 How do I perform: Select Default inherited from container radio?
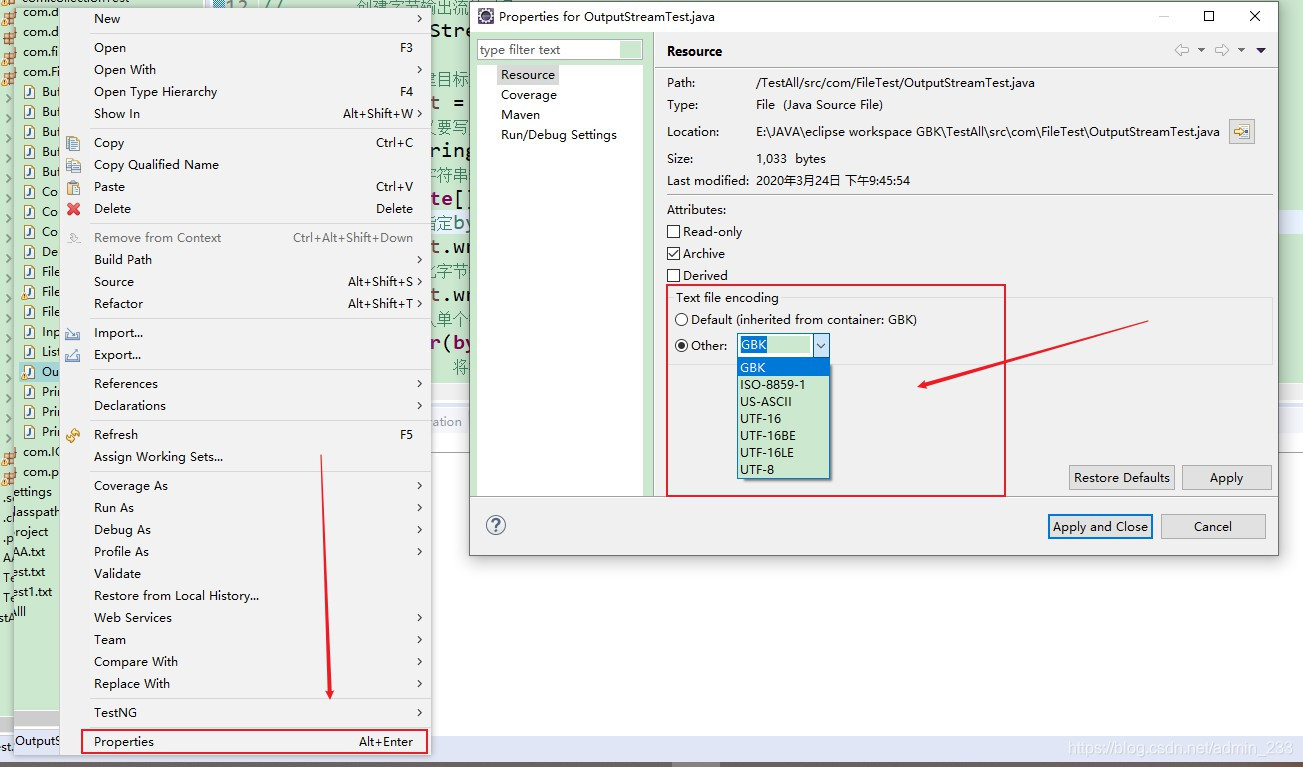[x=681, y=320]
